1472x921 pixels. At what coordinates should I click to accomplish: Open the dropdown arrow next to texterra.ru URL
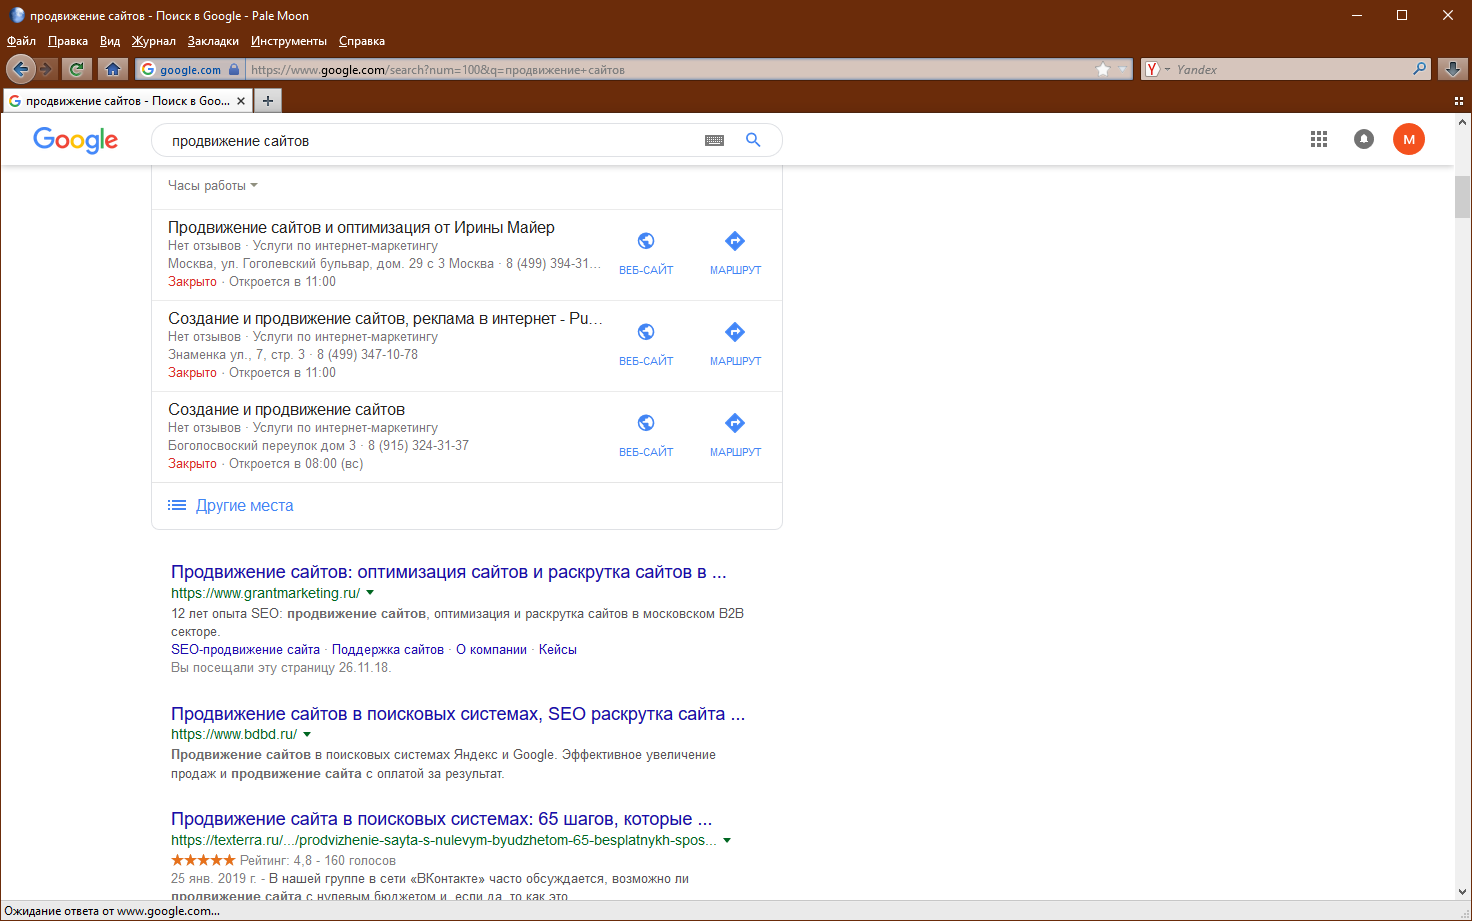tap(727, 840)
